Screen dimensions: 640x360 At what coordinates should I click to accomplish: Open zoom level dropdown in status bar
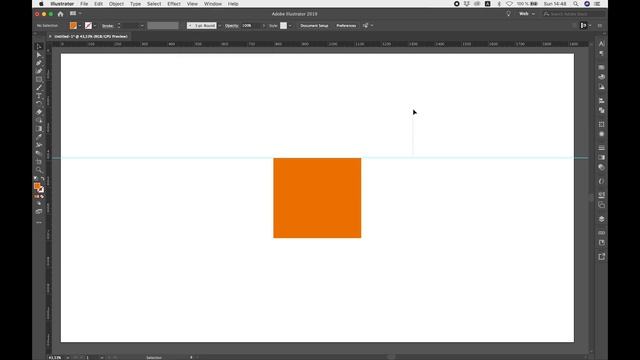(x=68, y=357)
